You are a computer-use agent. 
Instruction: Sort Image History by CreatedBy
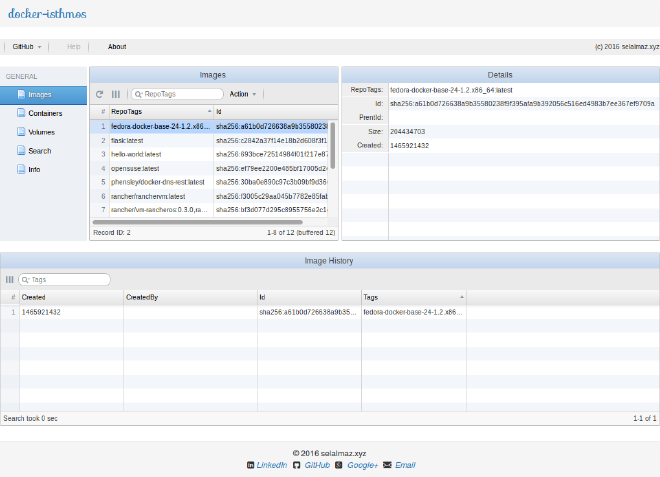pos(190,297)
